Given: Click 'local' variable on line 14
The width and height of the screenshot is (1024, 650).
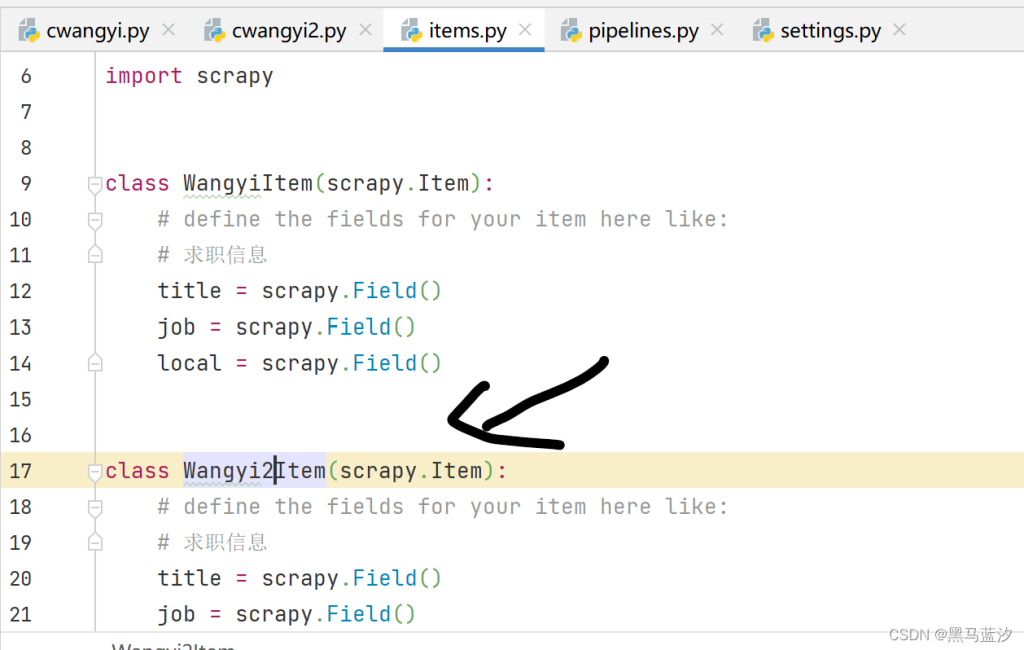Looking at the screenshot, I should click(189, 363).
